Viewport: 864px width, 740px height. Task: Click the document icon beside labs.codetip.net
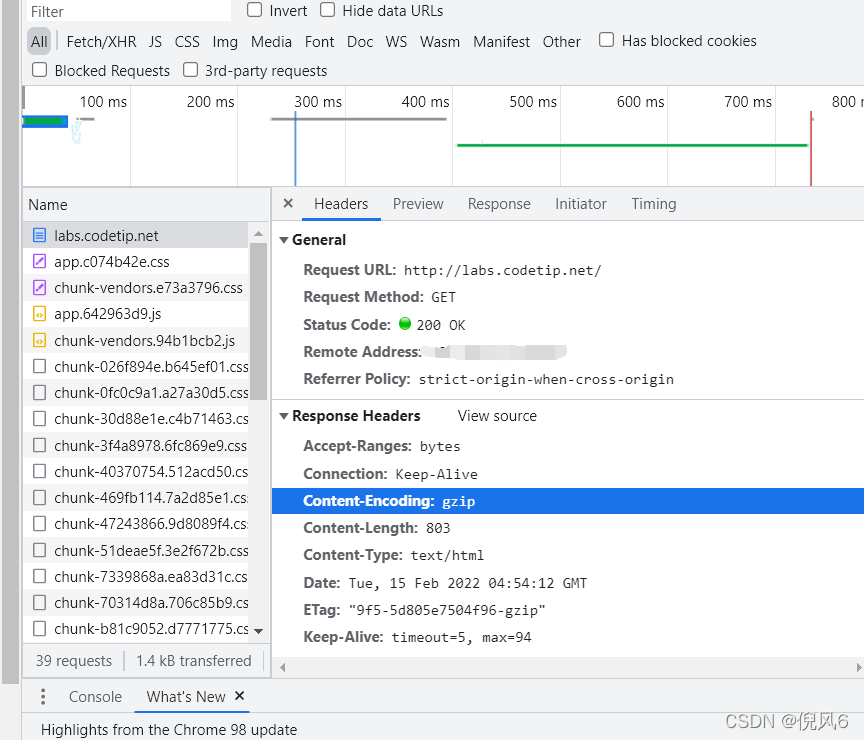pyautogui.click(x=39, y=235)
